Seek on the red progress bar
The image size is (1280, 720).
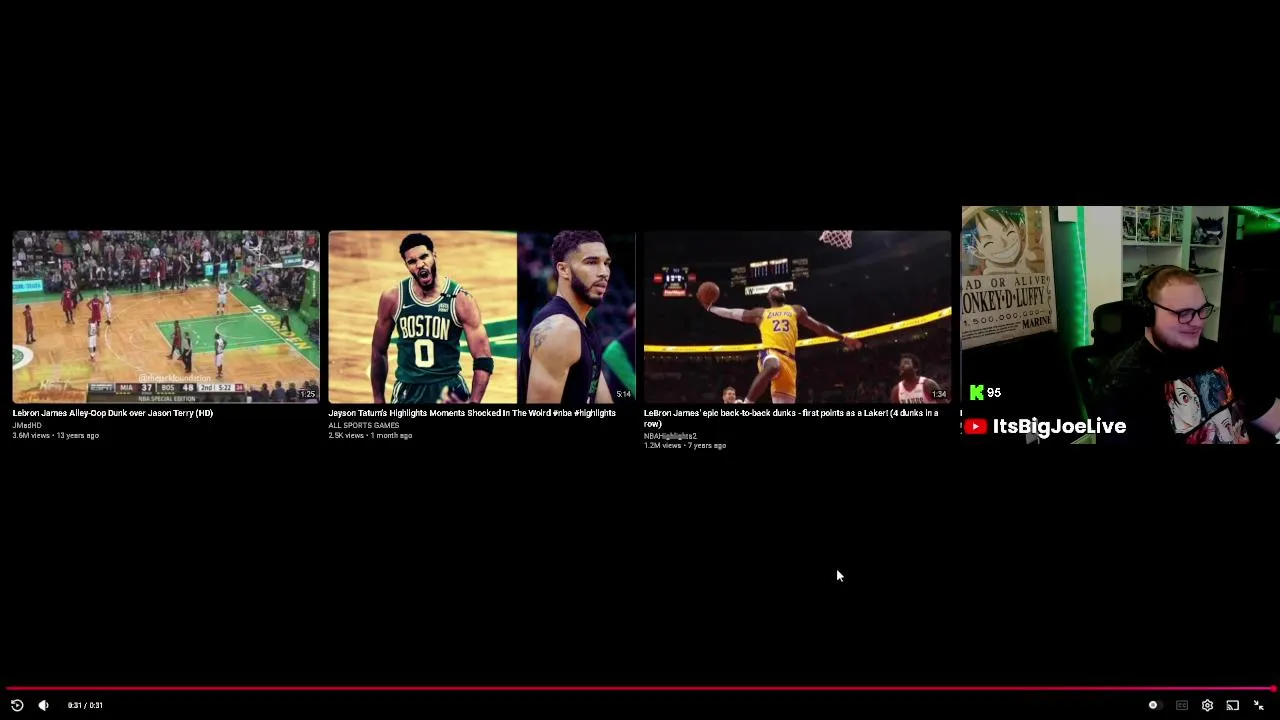coord(640,688)
